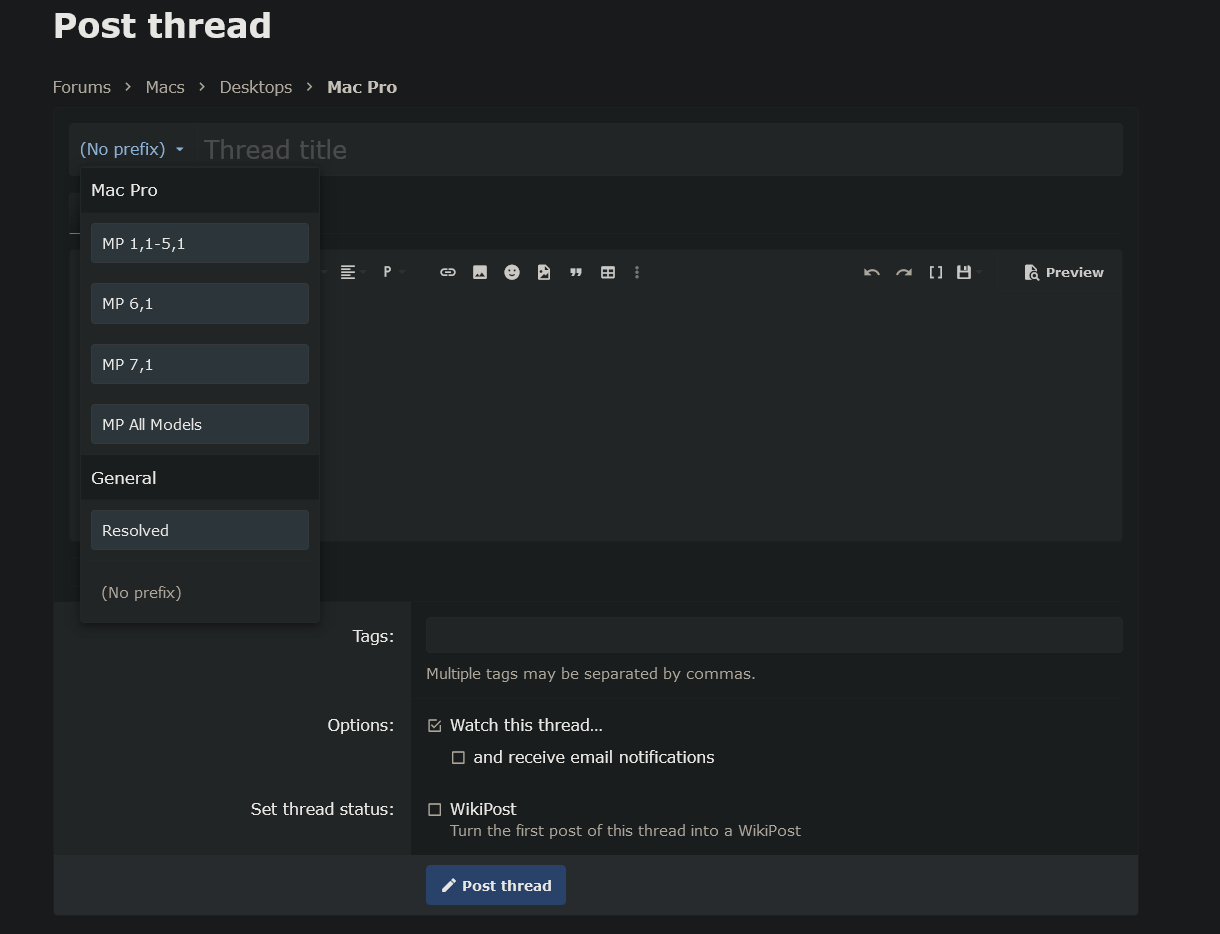1220x934 pixels.
Task: Click the media file insert icon
Action: click(544, 272)
